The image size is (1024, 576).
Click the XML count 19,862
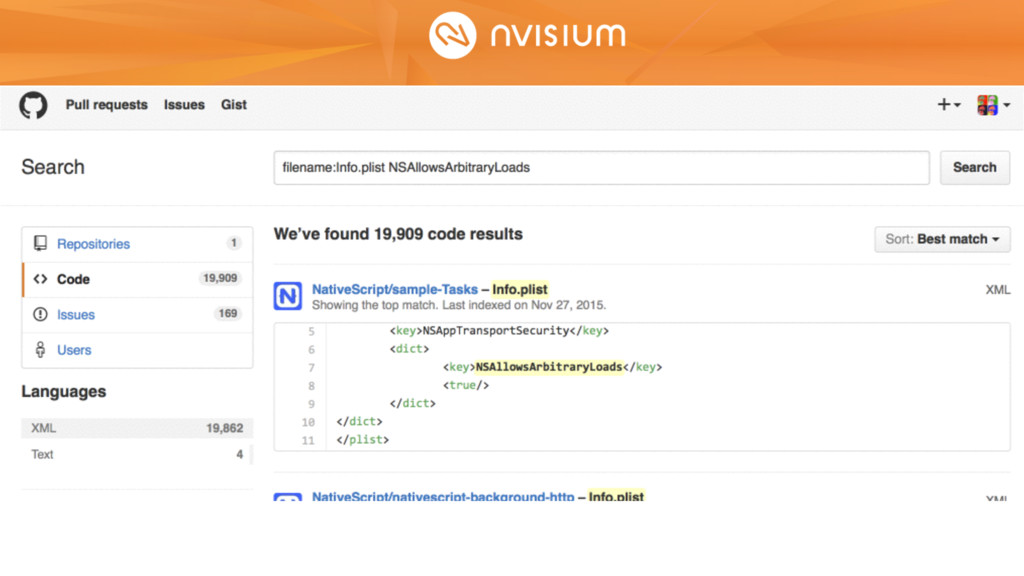pyautogui.click(x=225, y=428)
